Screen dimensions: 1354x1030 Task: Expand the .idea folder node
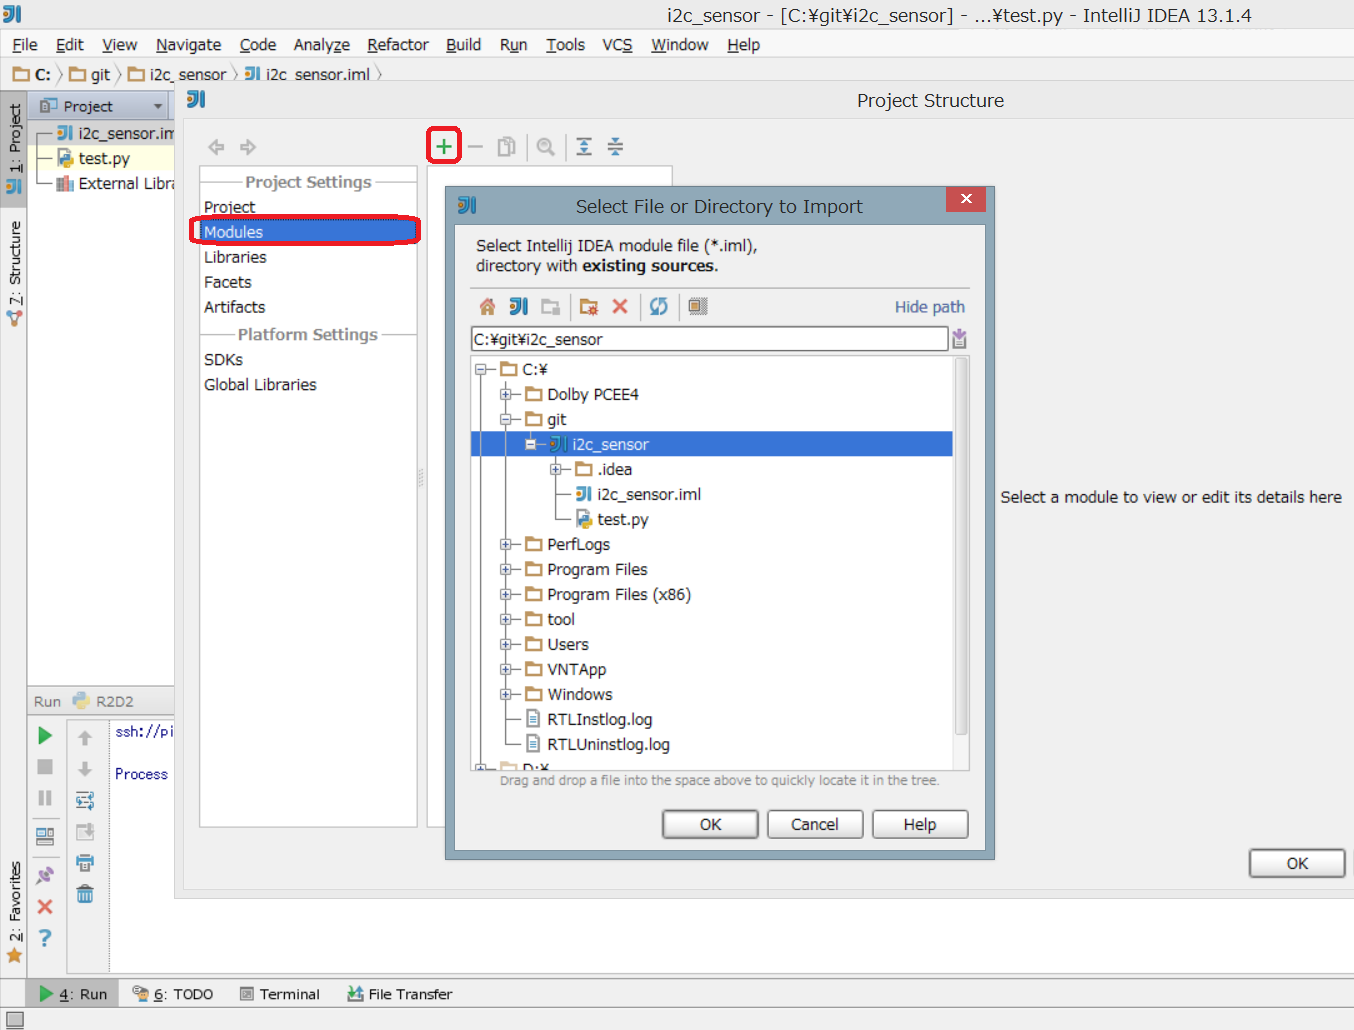pyautogui.click(x=556, y=469)
